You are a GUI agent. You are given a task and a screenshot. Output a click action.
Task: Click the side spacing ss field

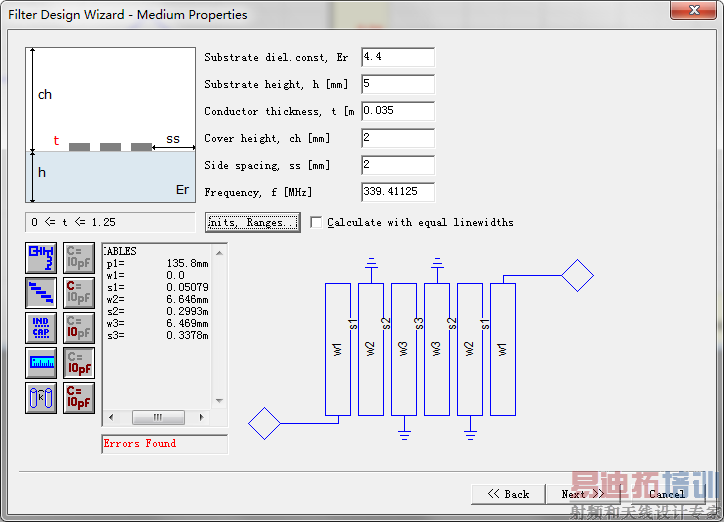point(398,165)
